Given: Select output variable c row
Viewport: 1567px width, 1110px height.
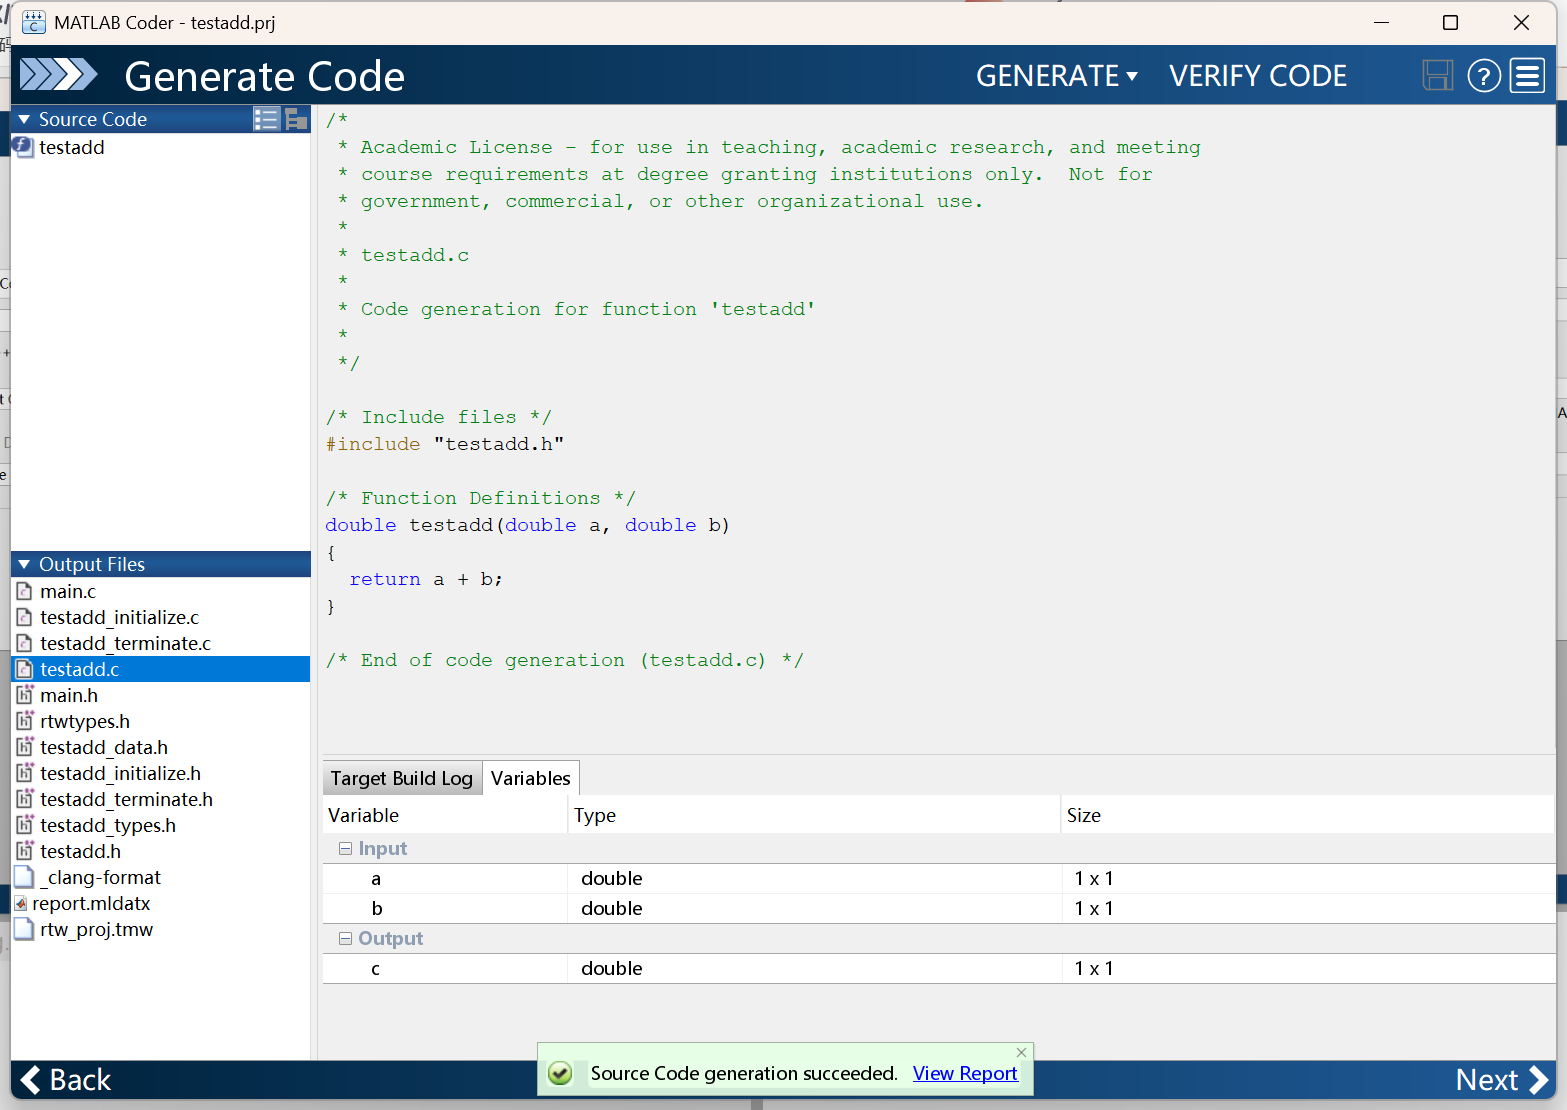Looking at the screenshot, I should click(939, 968).
